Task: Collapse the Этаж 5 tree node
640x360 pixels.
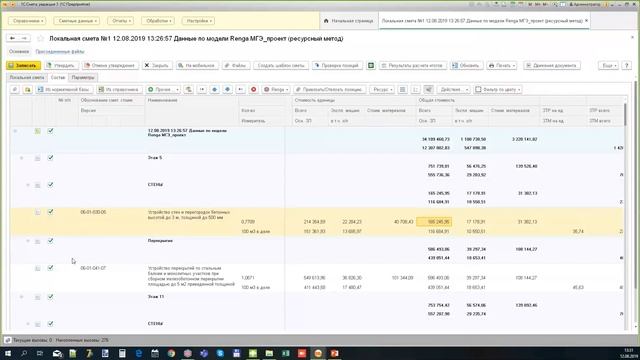Action: (x=22, y=158)
